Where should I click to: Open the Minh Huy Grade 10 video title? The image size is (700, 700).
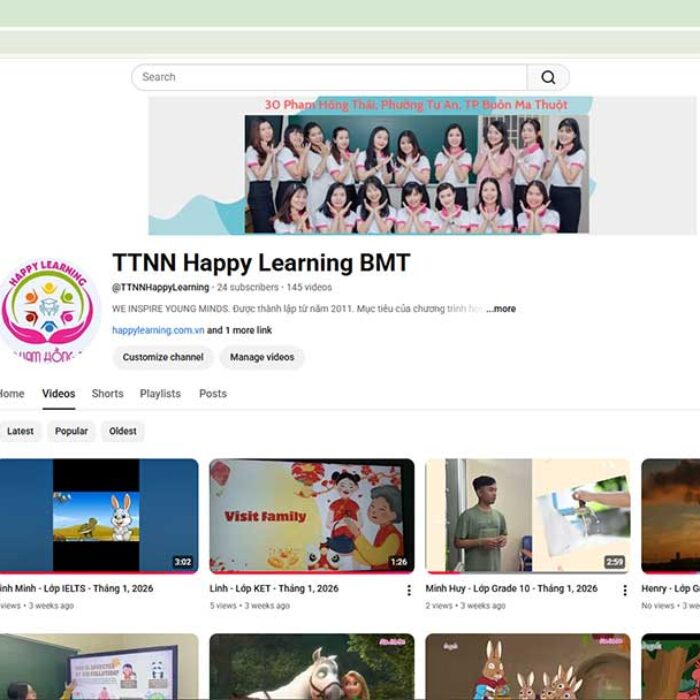pos(511,589)
